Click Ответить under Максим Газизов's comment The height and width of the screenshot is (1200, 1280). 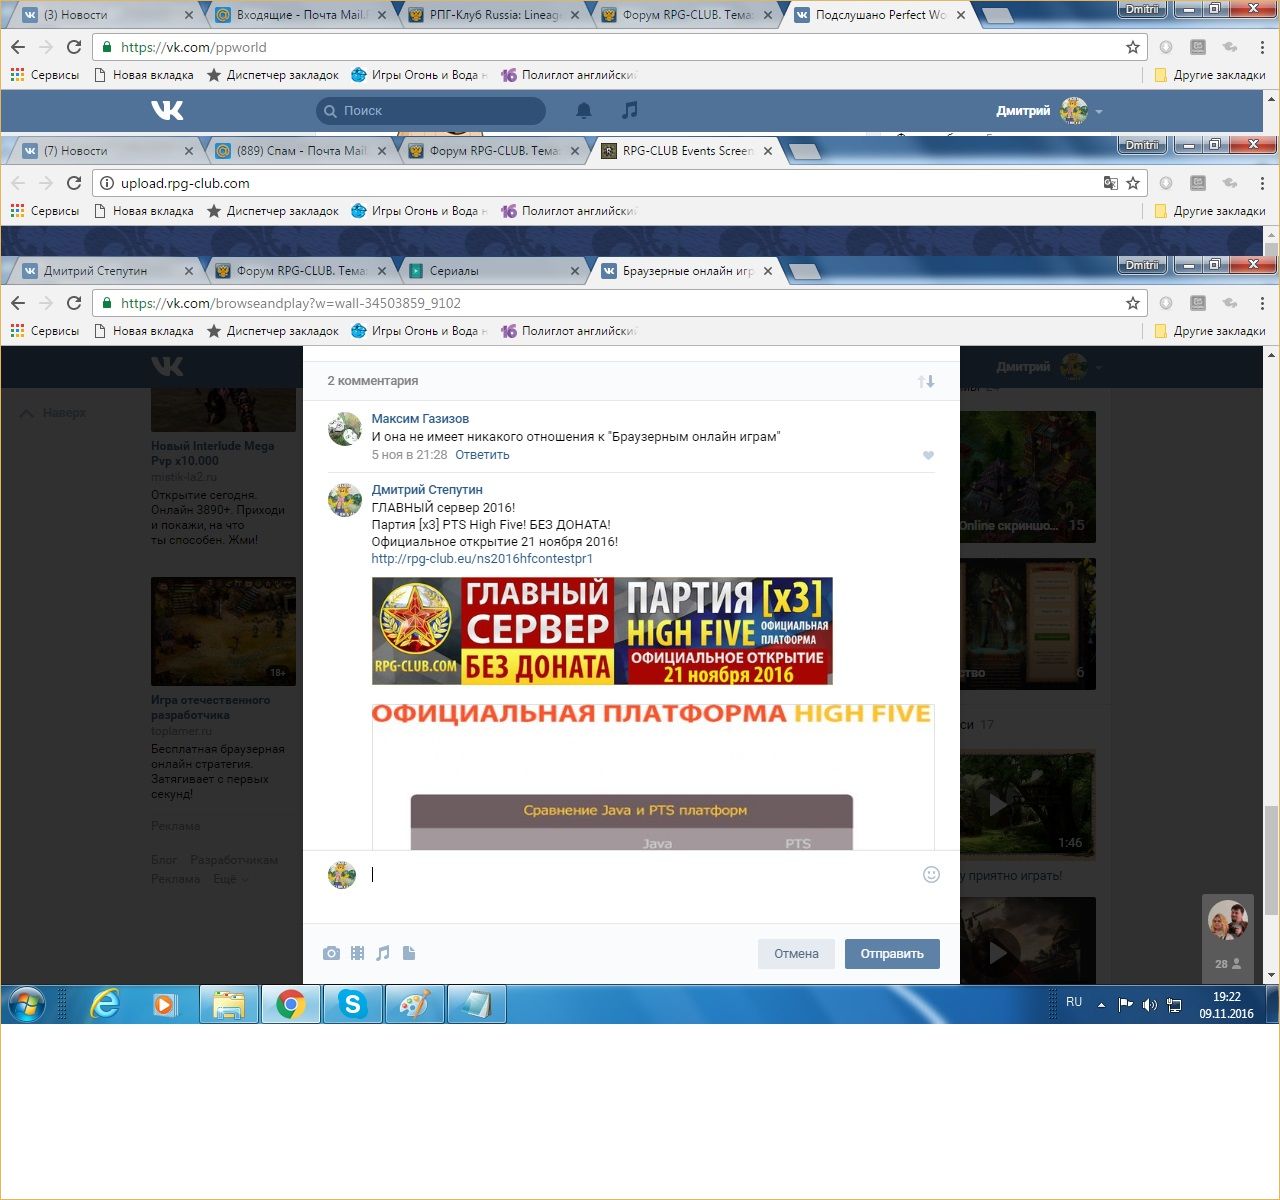[482, 455]
